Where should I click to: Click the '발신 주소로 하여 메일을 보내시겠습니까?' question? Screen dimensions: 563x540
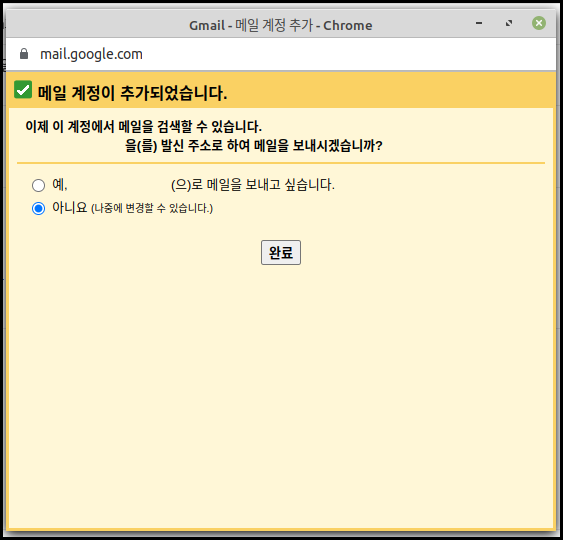(272, 146)
